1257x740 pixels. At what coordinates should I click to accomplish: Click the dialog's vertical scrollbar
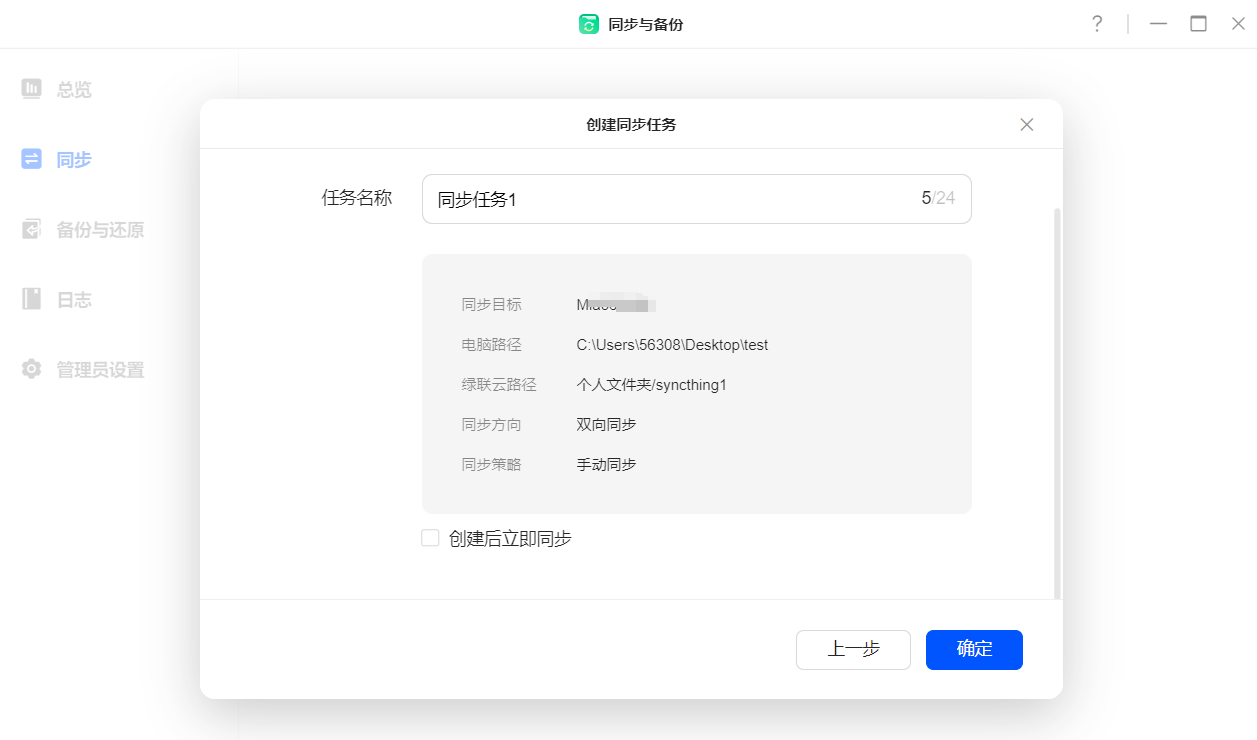[x=1058, y=403]
